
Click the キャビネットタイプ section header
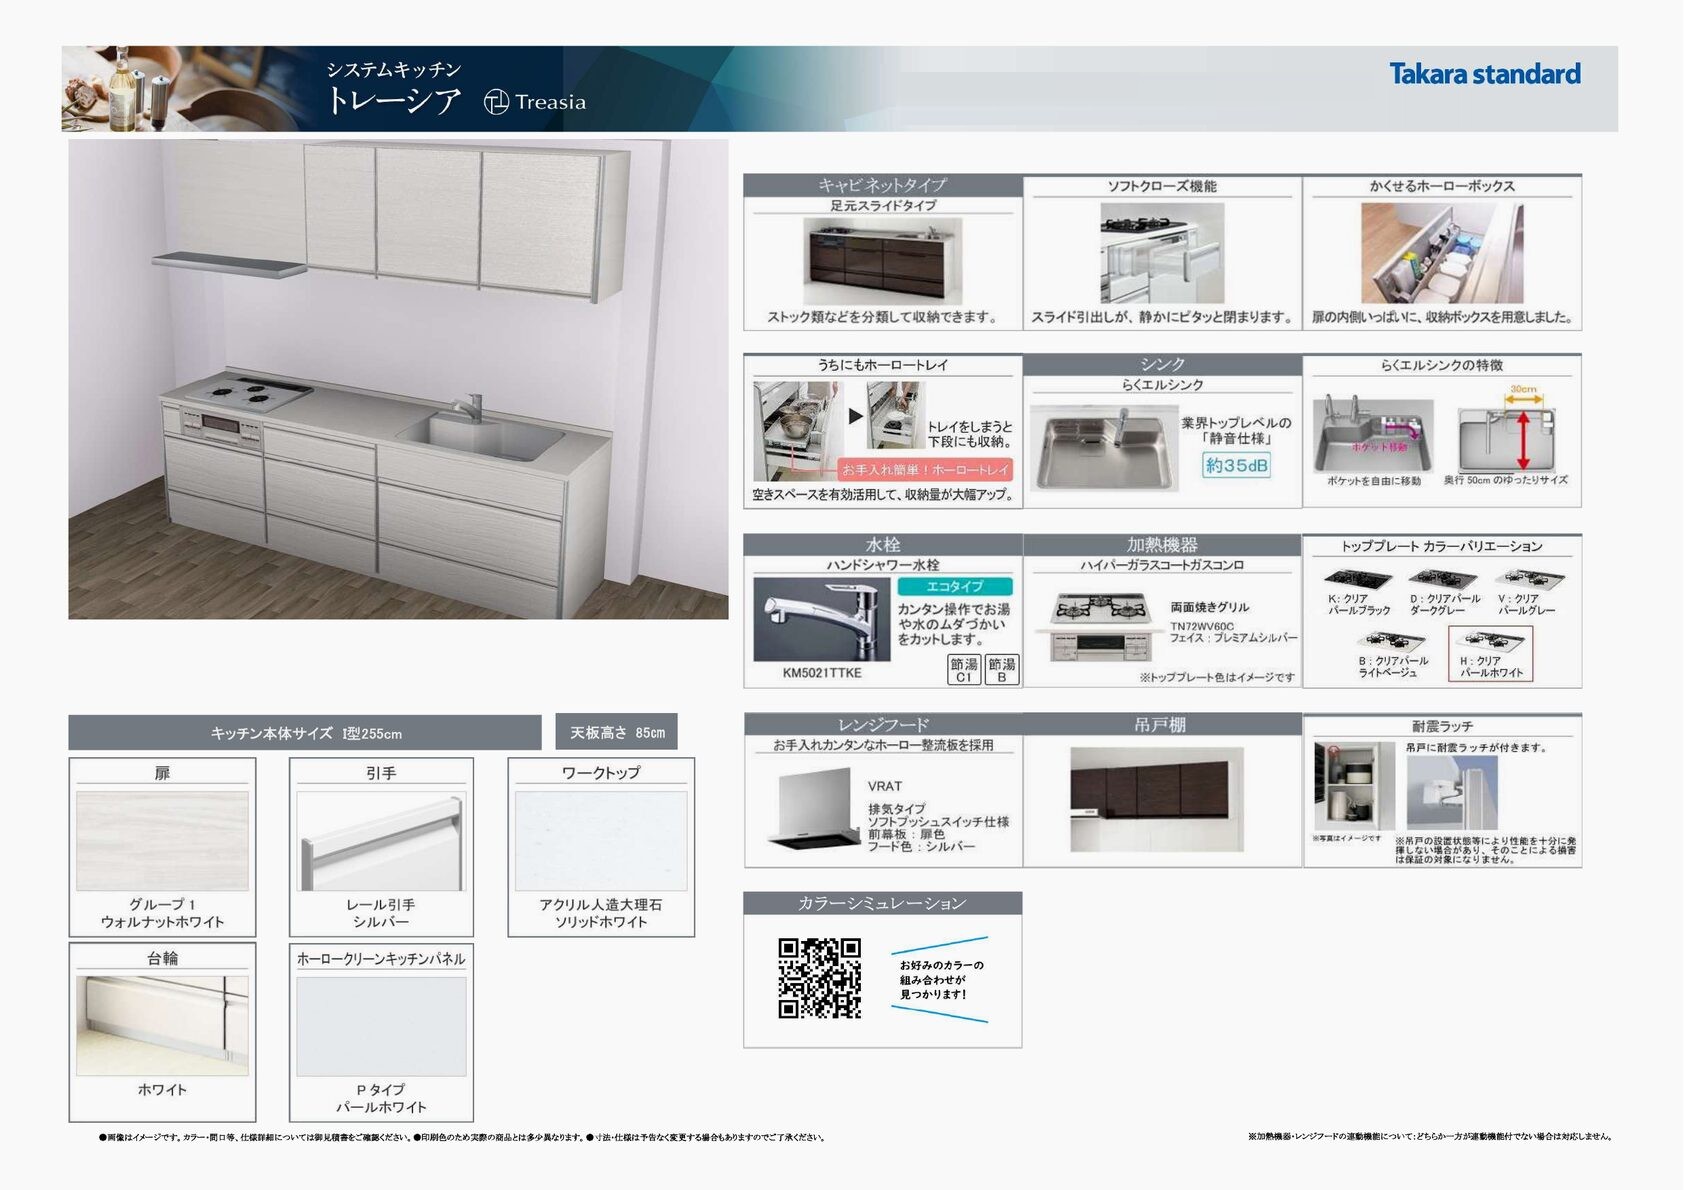click(x=883, y=185)
